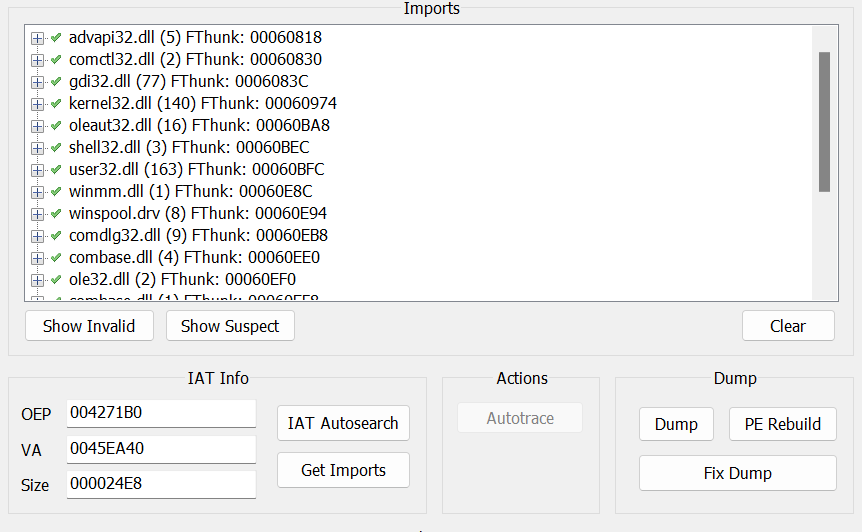Clear the imports list

click(788, 326)
